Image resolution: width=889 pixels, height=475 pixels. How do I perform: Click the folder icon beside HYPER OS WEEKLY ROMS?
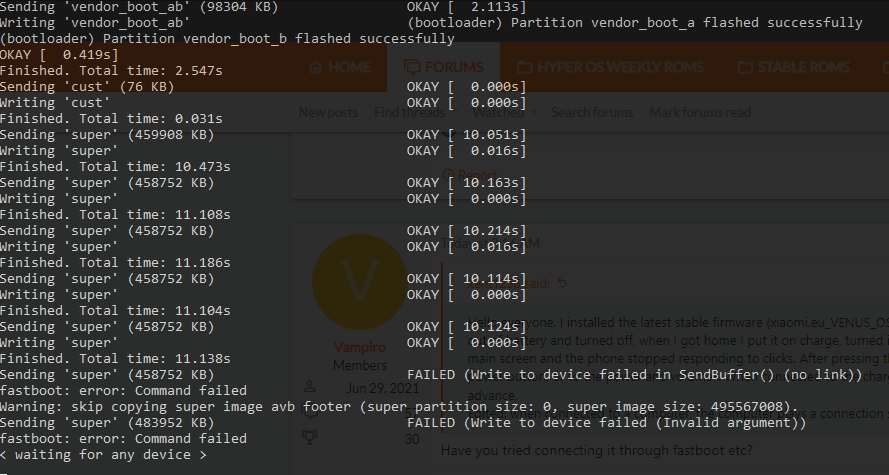[521, 68]
